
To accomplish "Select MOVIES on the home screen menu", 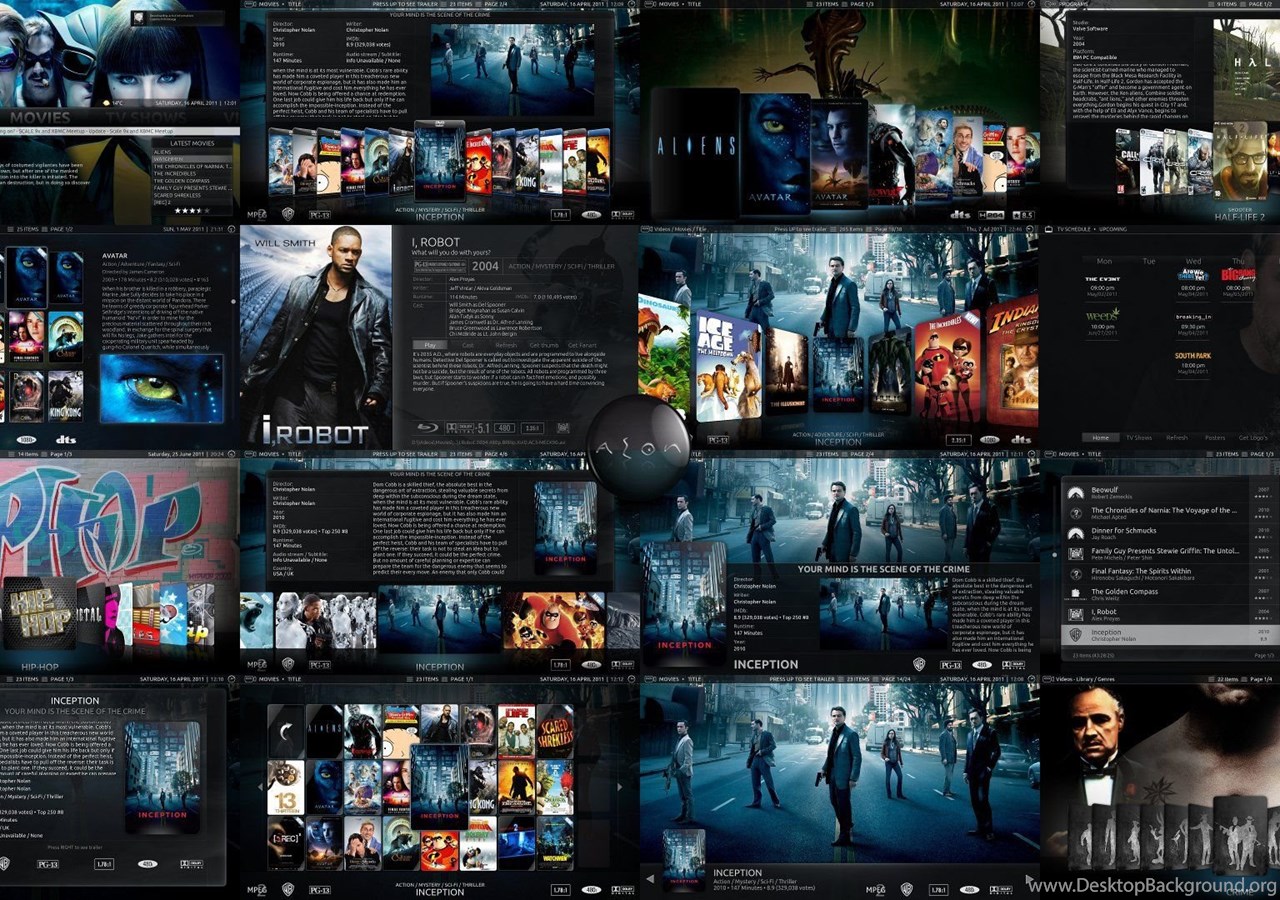I will coord(40,118).
